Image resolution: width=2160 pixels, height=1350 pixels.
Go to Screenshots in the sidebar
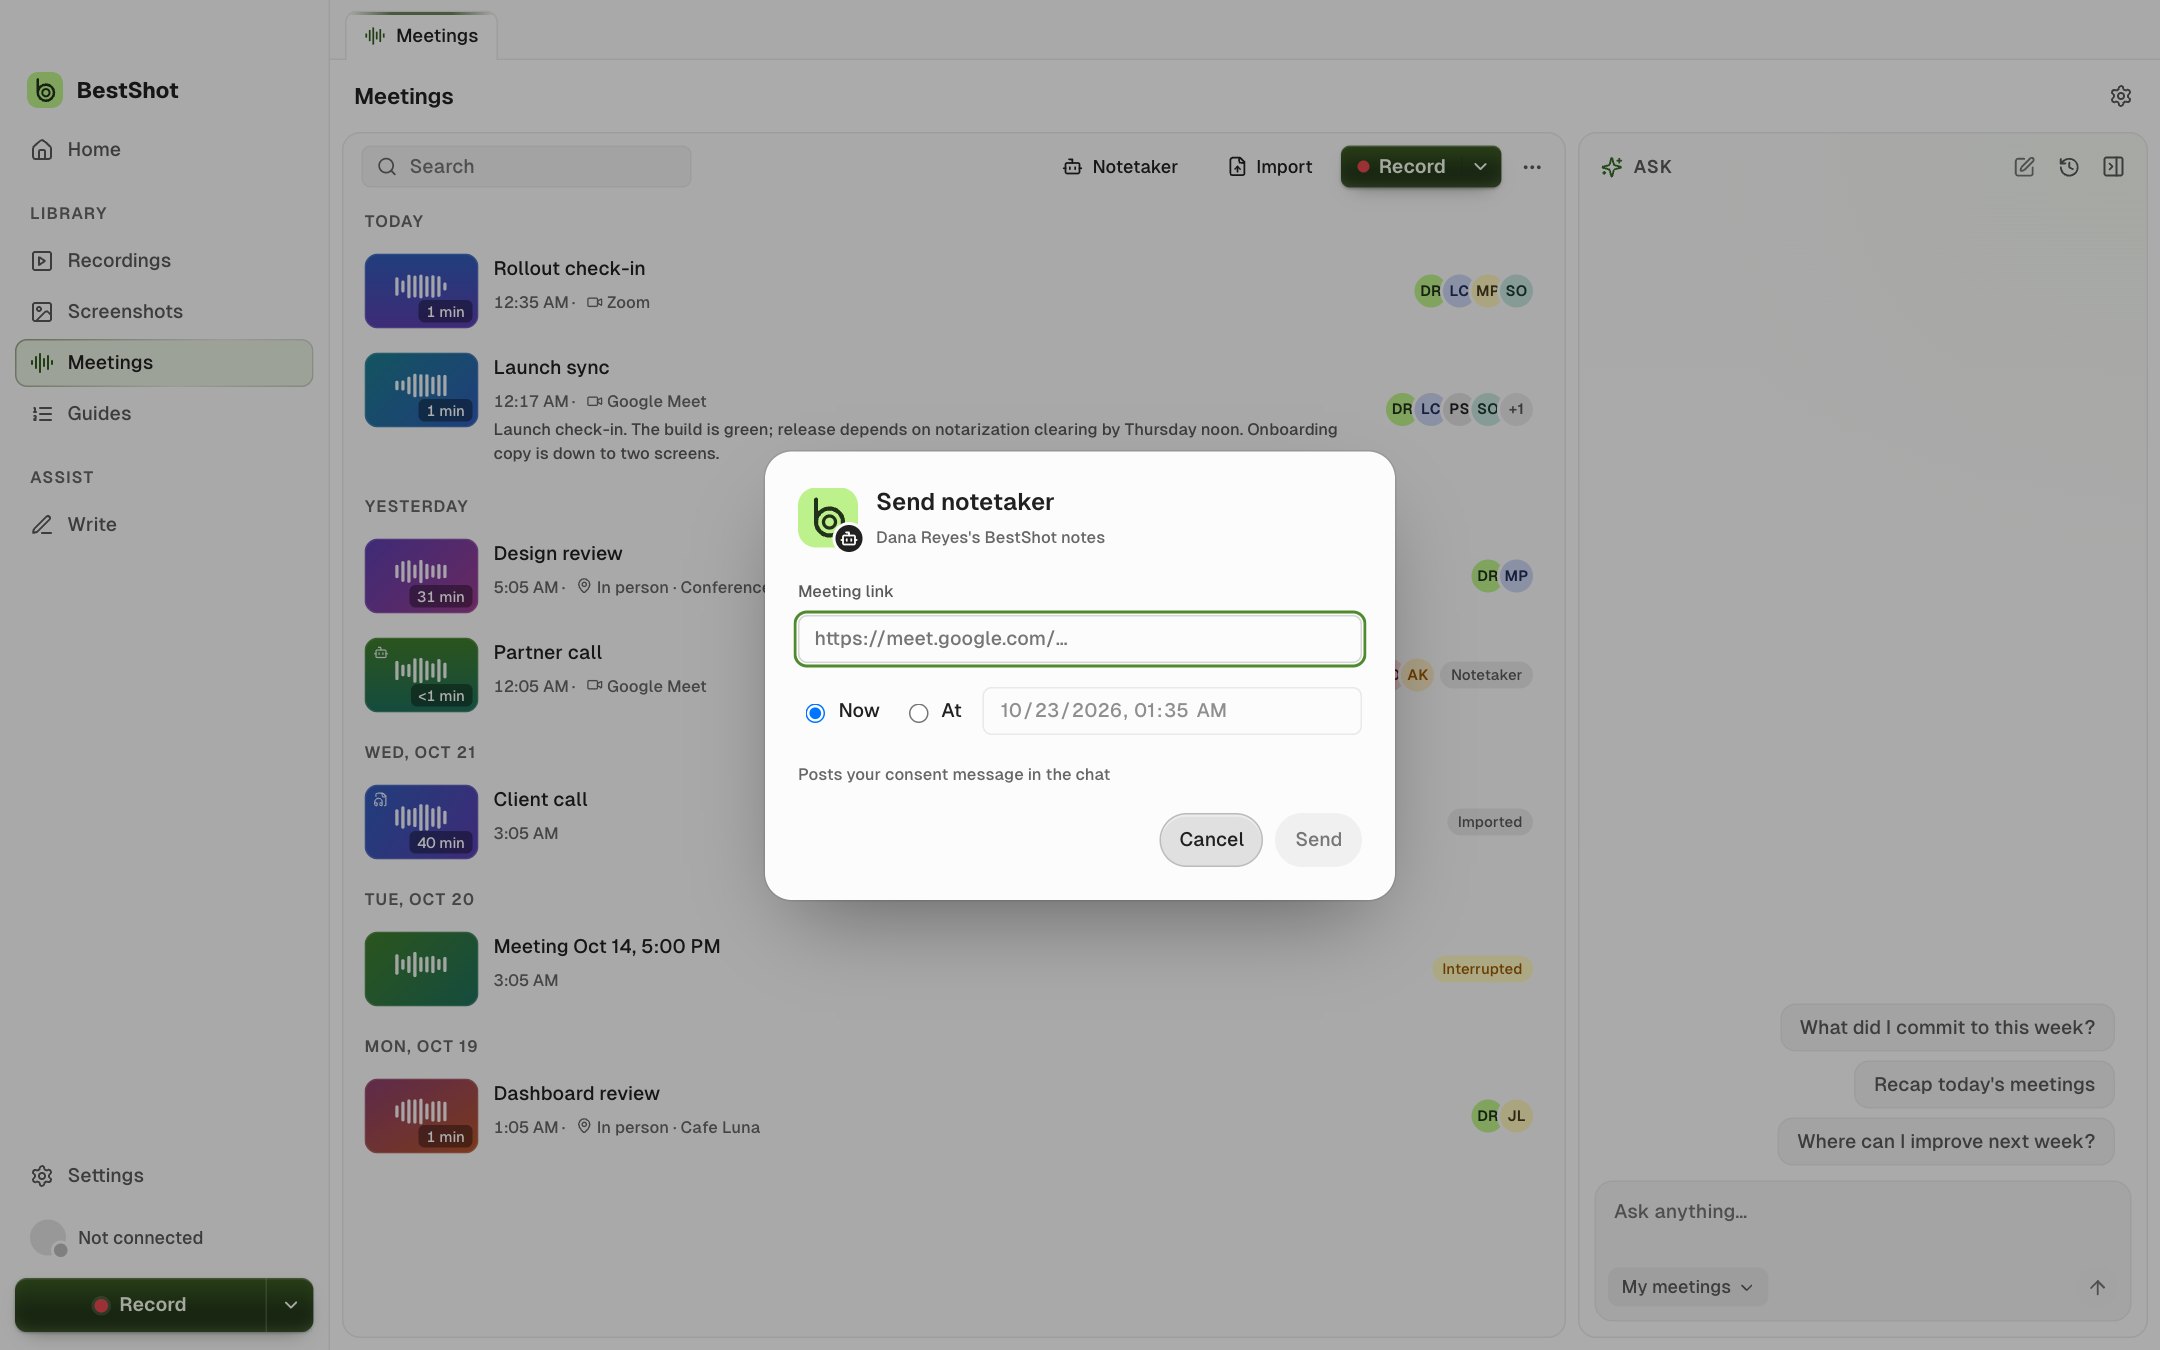(164, 311)
